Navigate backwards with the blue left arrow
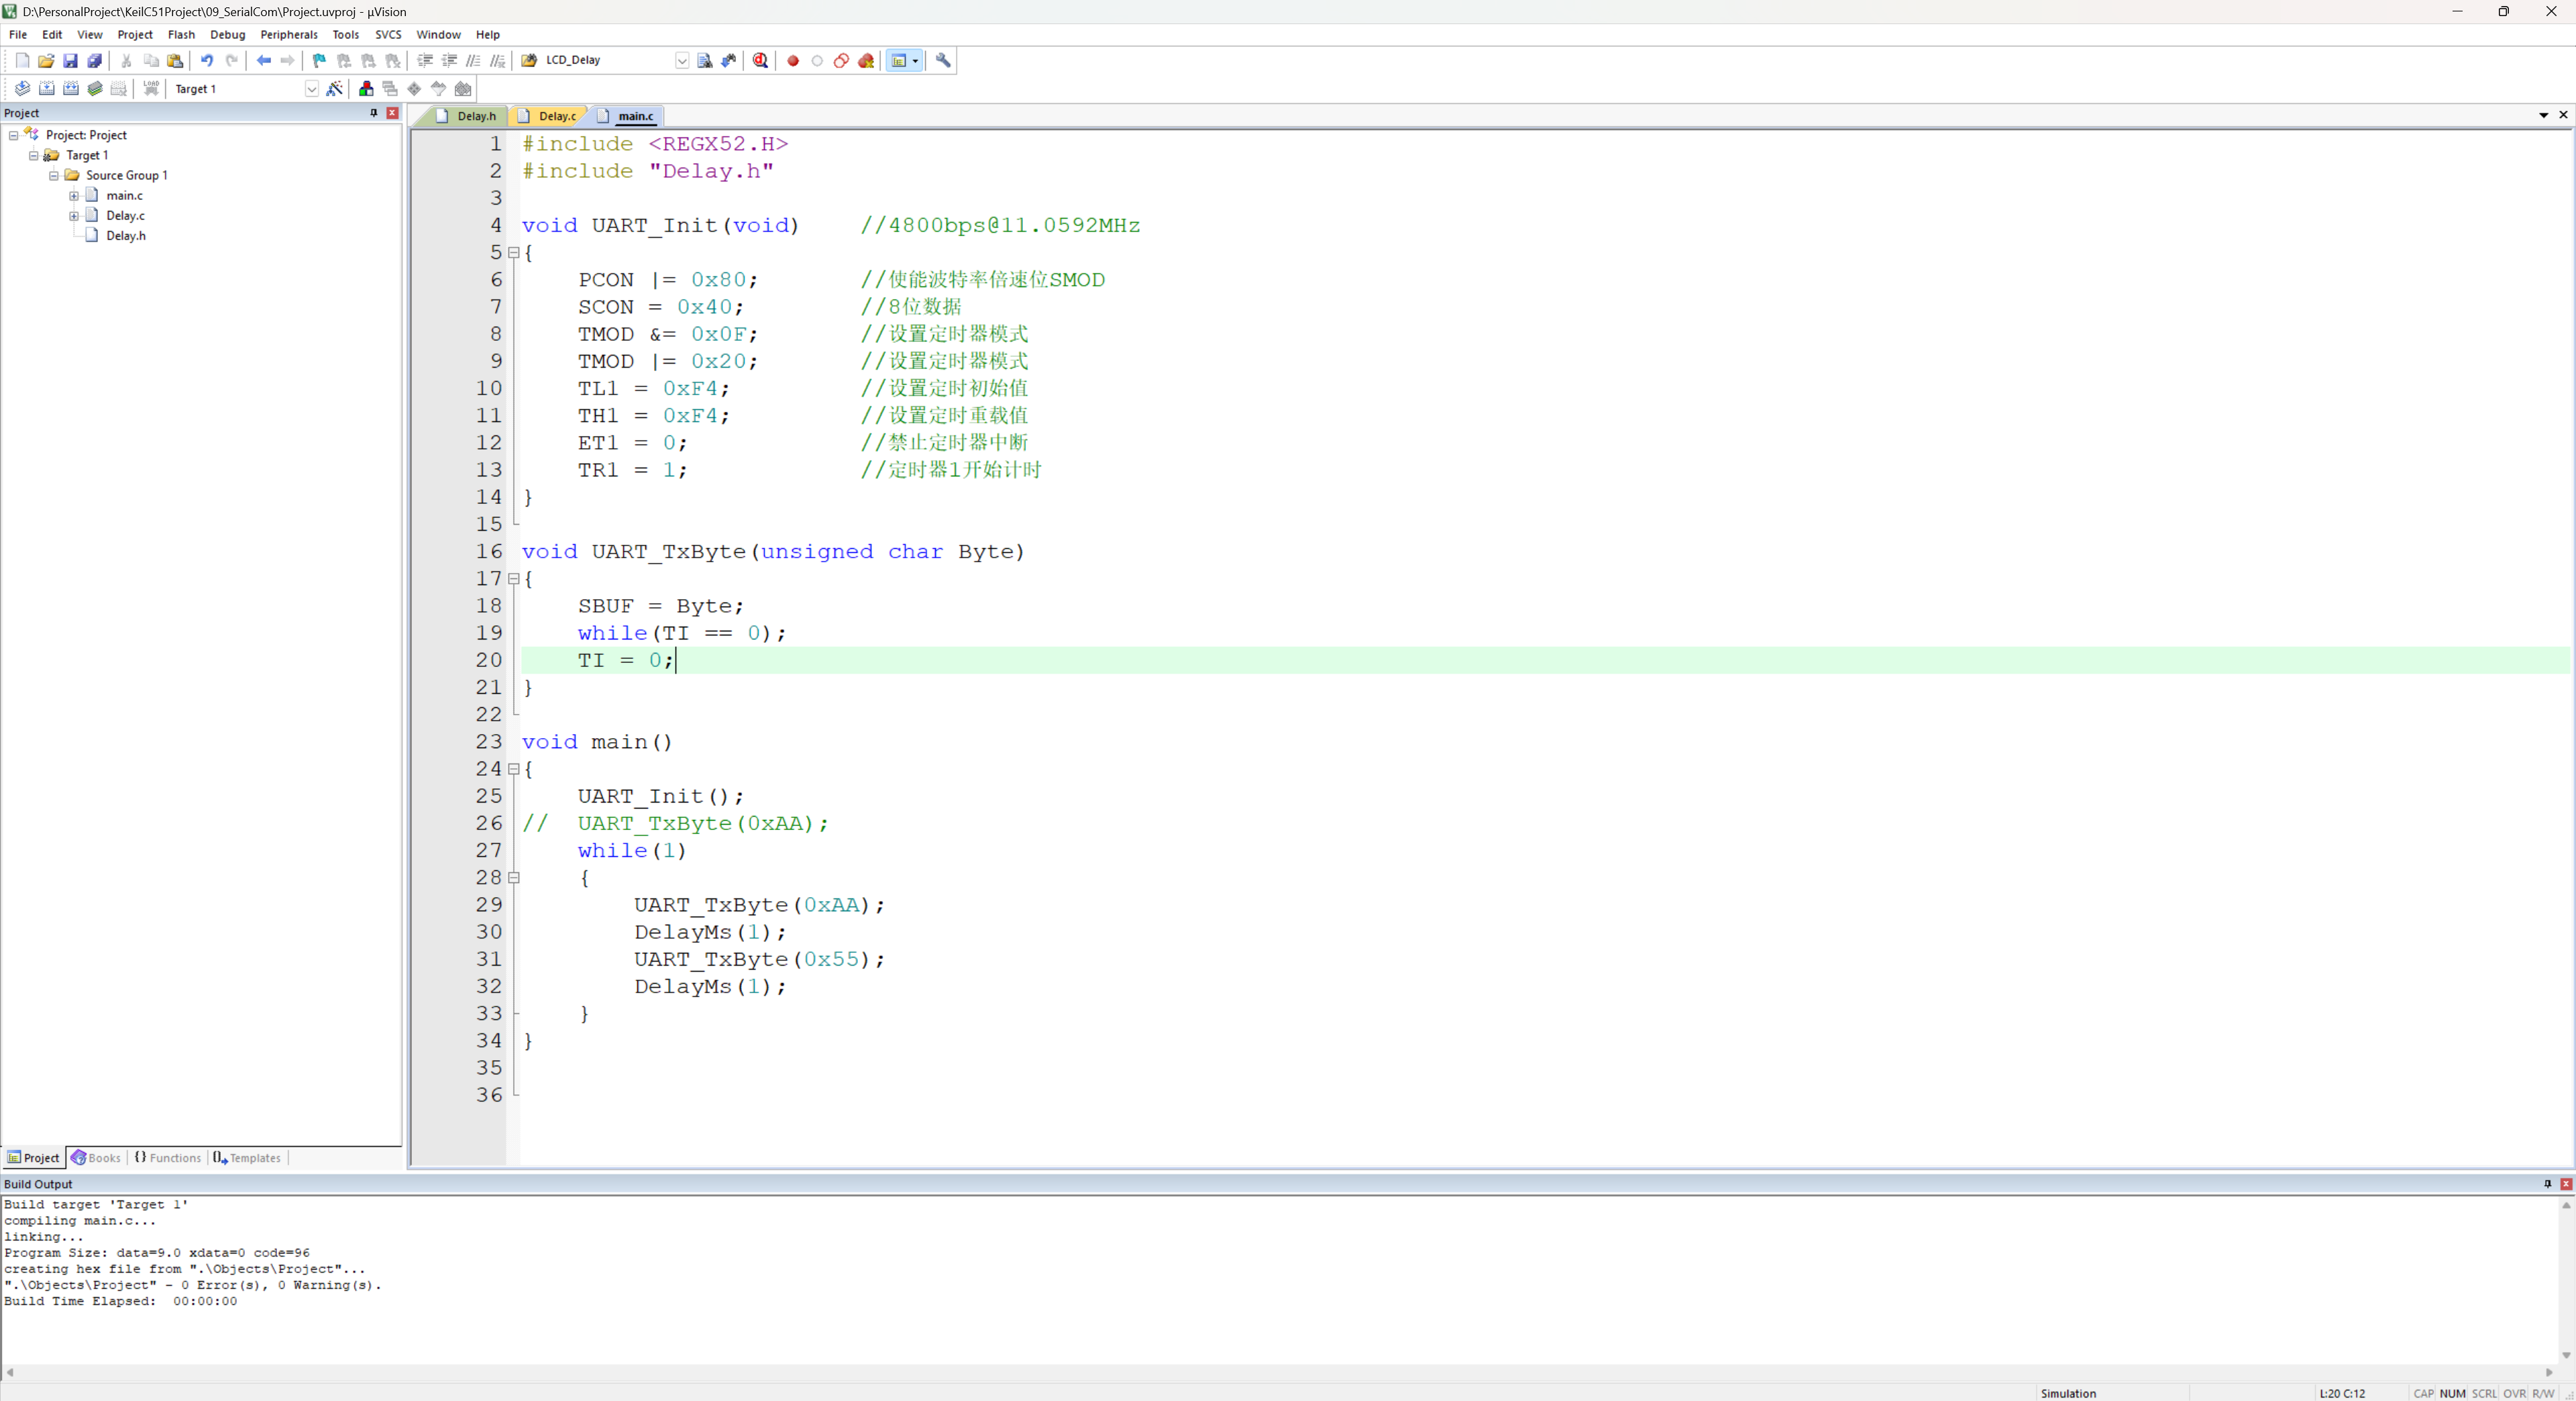 263,60
